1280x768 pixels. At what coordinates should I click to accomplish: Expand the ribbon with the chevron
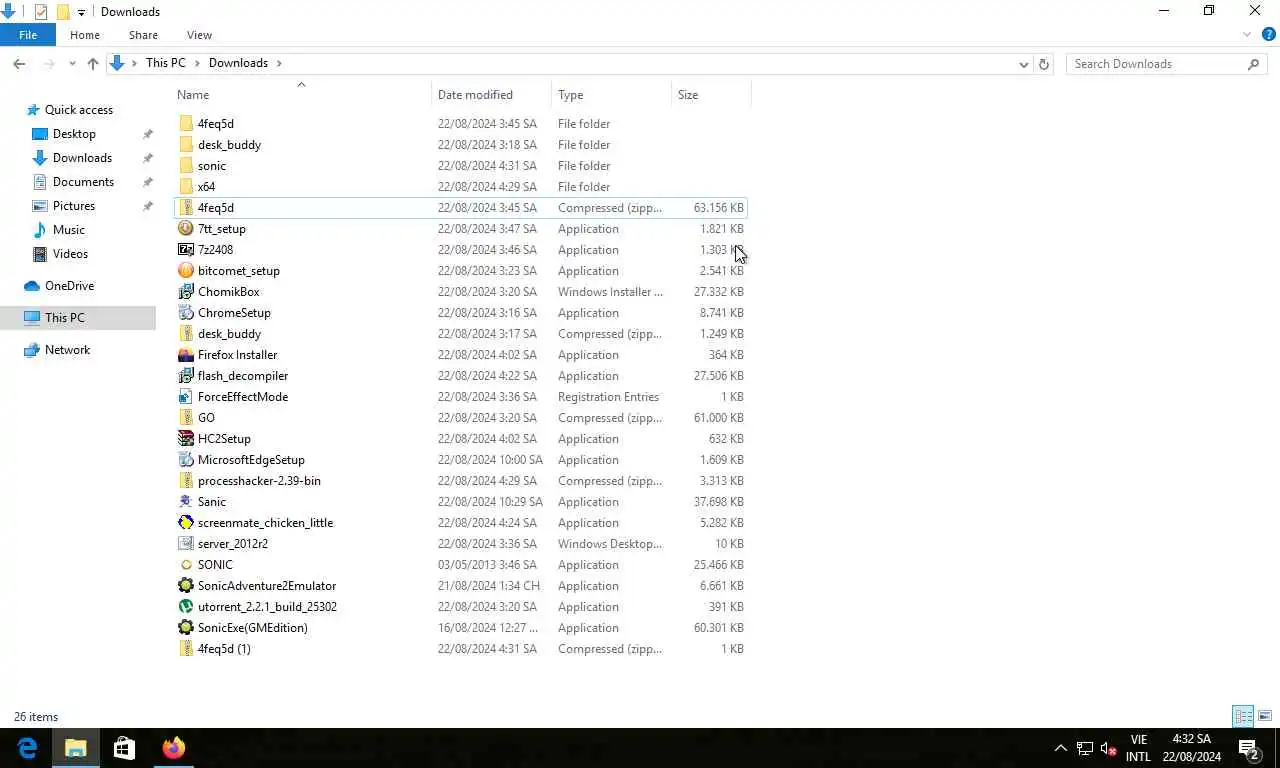[1247, 35]
